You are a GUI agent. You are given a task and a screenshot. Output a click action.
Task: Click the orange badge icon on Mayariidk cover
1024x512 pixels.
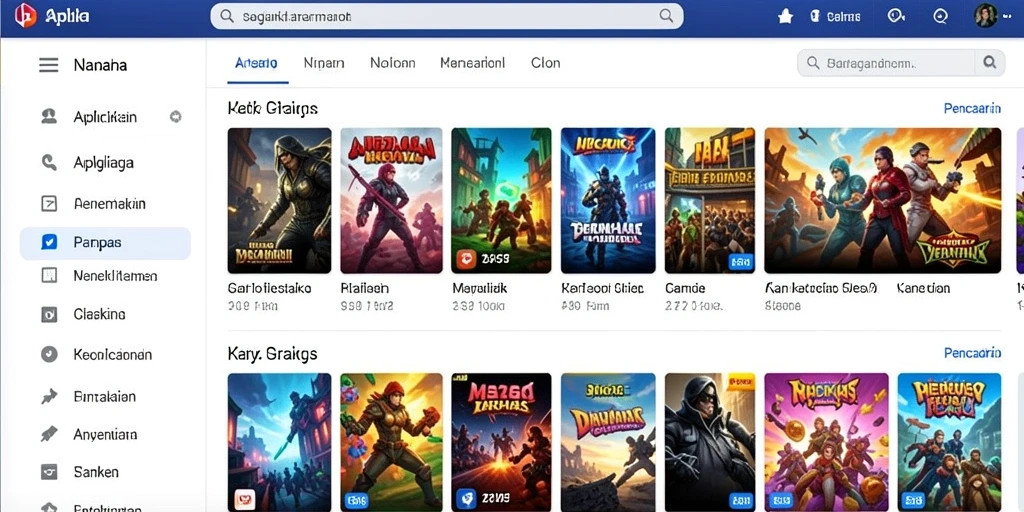[466, 260]
